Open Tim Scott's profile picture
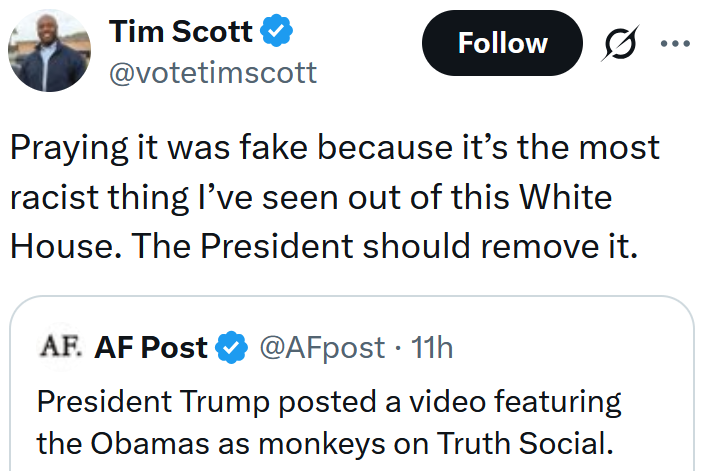This screenshot has width=705, height=471. (50, 50)
